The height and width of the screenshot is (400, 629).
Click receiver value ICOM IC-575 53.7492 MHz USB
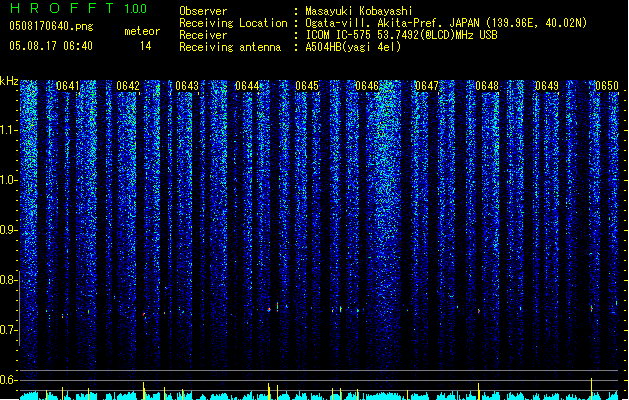point(401,35)
